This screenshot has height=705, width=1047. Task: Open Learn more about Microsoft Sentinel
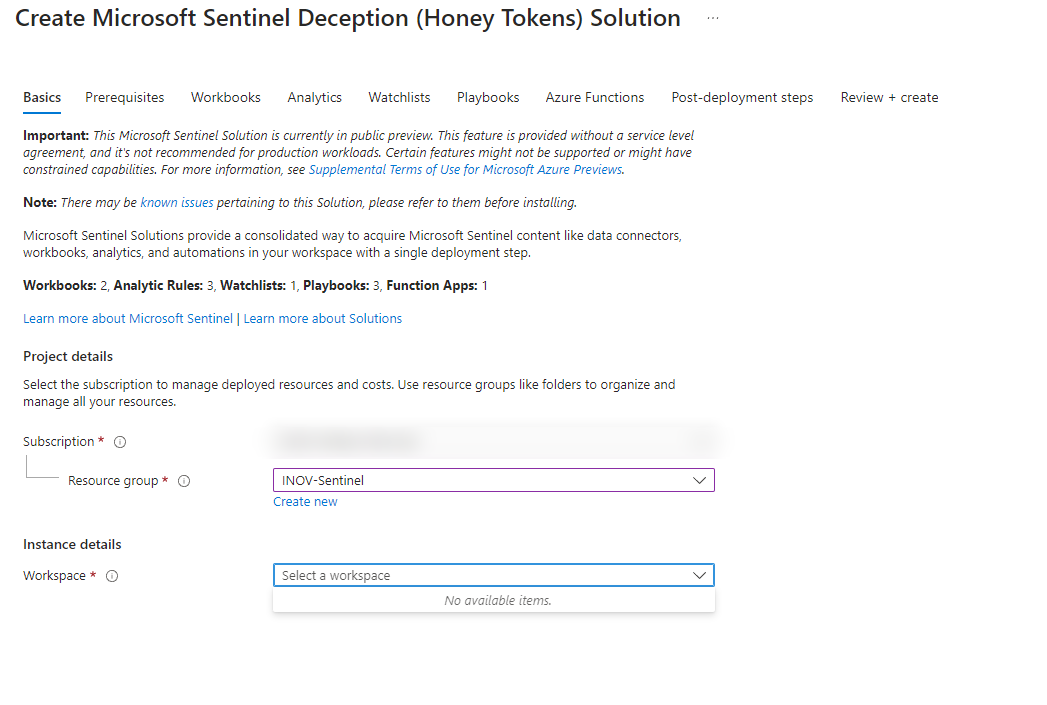click(x=126, y=317)
